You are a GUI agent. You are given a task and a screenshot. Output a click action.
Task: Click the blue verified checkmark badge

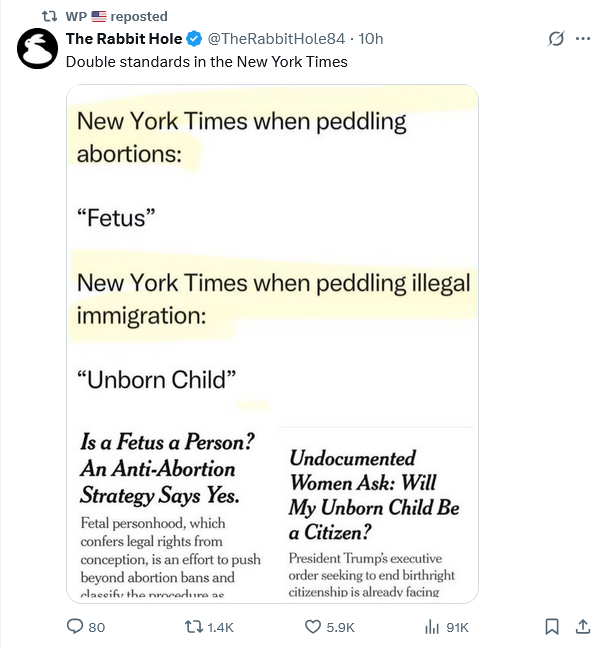(x=194, y=39)
